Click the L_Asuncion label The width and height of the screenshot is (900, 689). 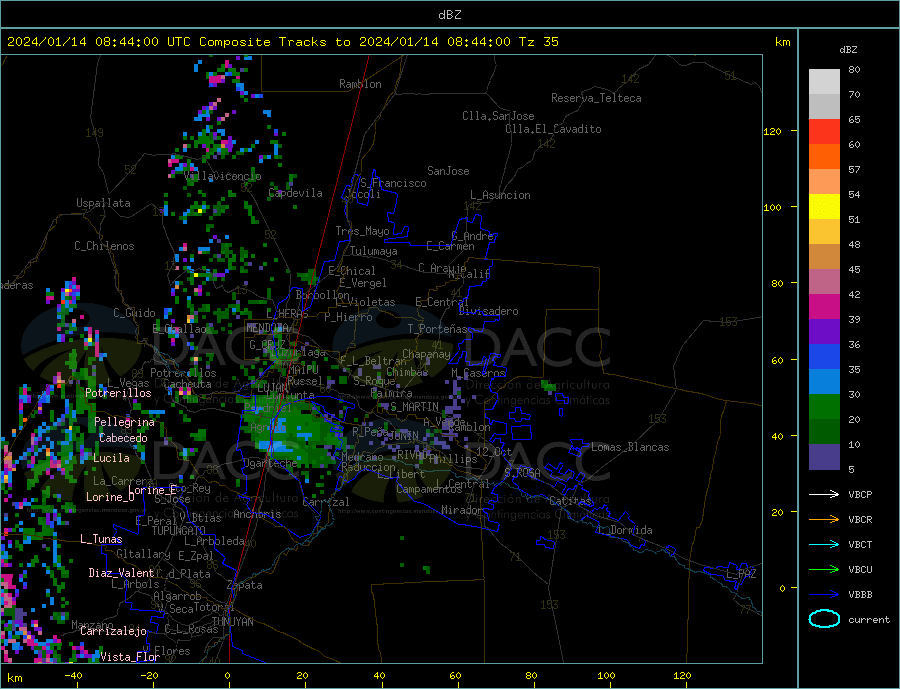(500, 195)
